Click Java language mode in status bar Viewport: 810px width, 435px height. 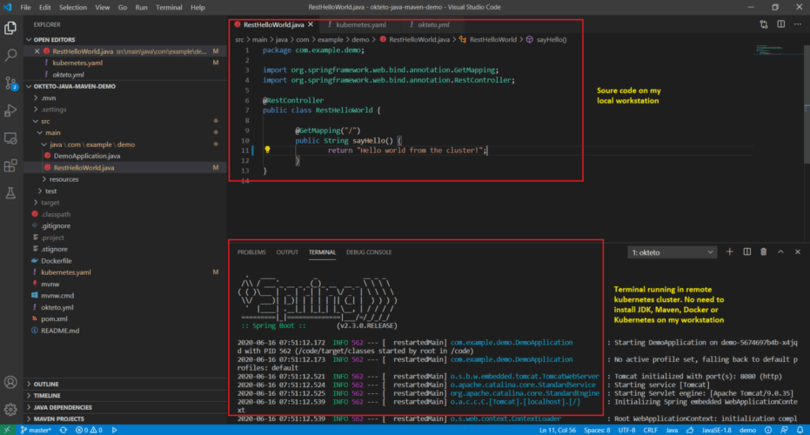pyautogui.click(x=672, y=430)
